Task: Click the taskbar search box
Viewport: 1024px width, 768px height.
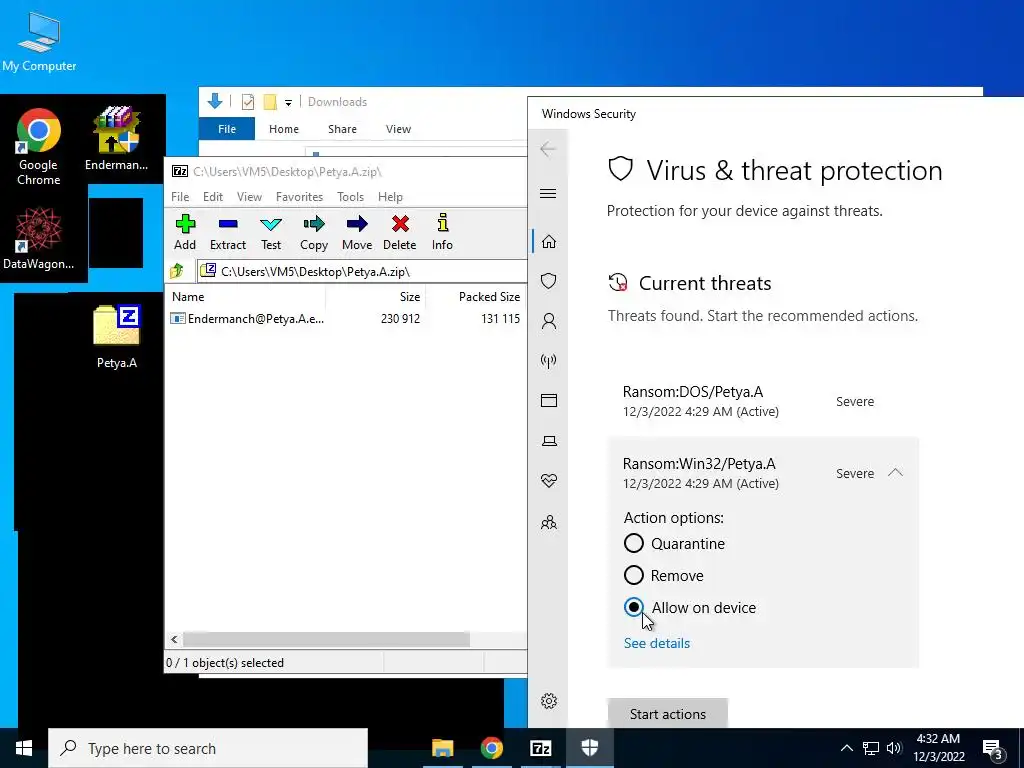Action: (x=208, y=748)
